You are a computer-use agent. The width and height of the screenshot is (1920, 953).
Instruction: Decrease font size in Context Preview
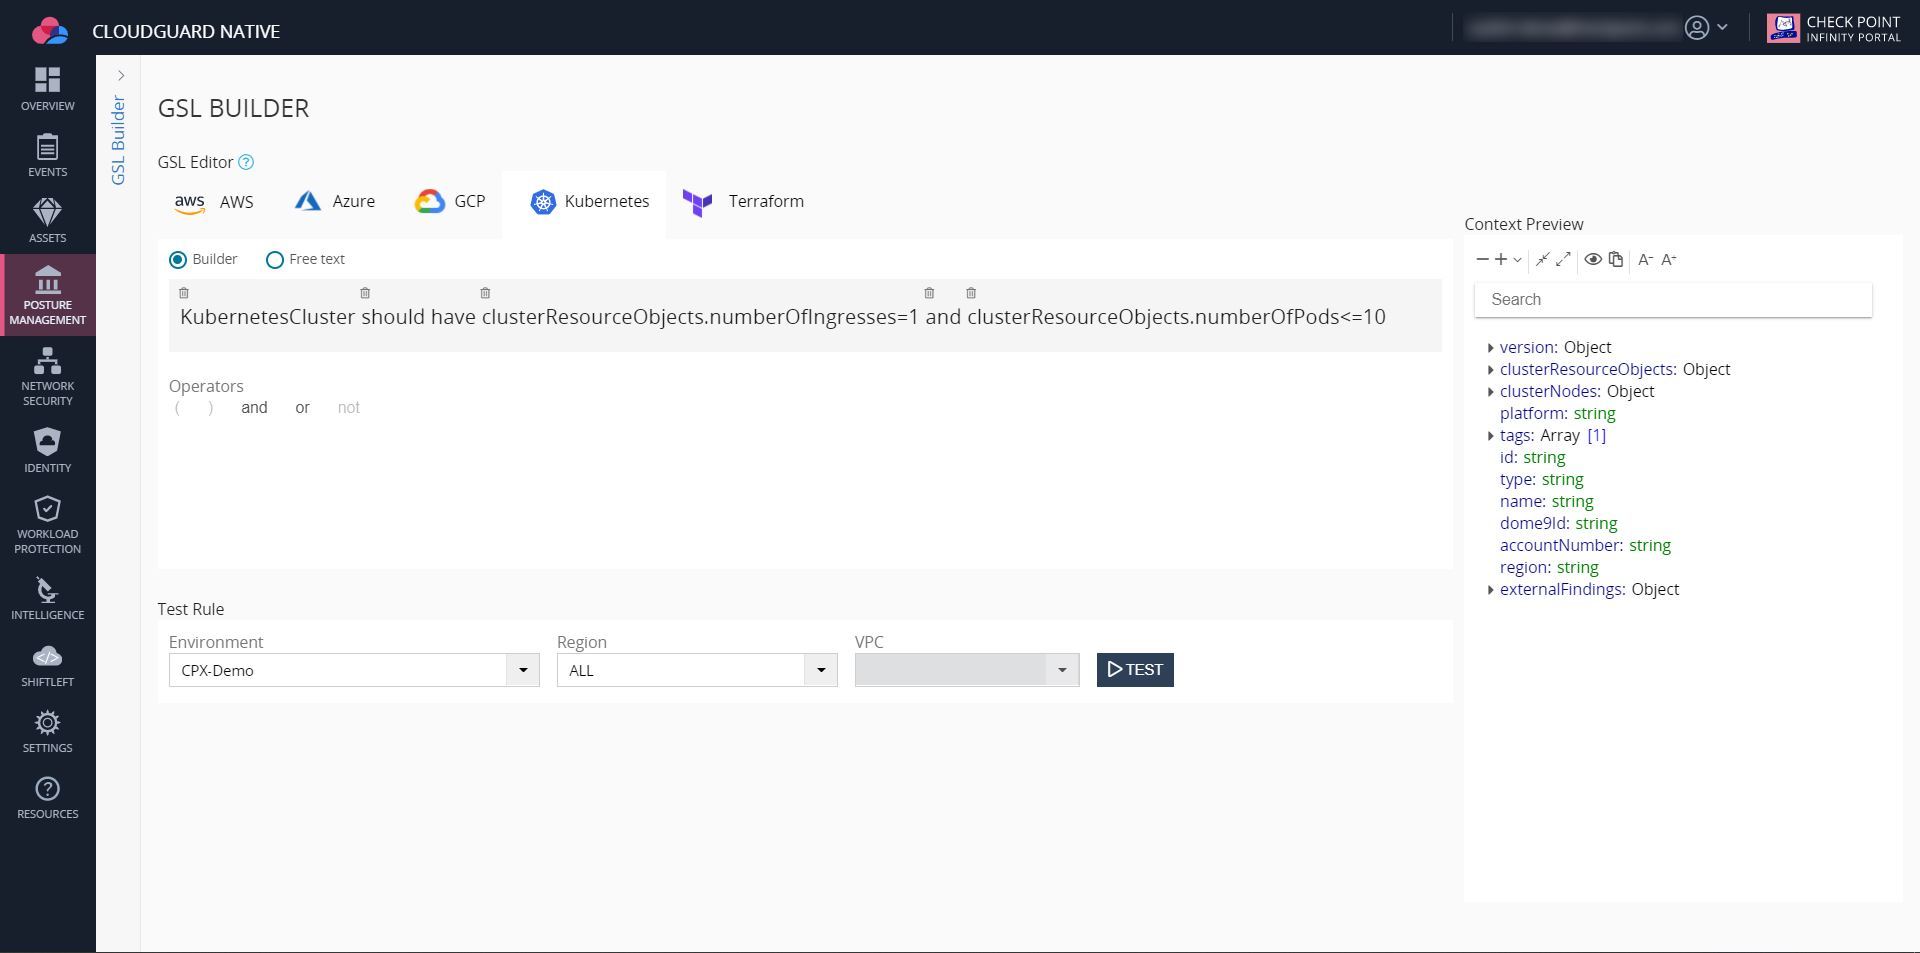pyautogui.click(x=1645, y=259)
